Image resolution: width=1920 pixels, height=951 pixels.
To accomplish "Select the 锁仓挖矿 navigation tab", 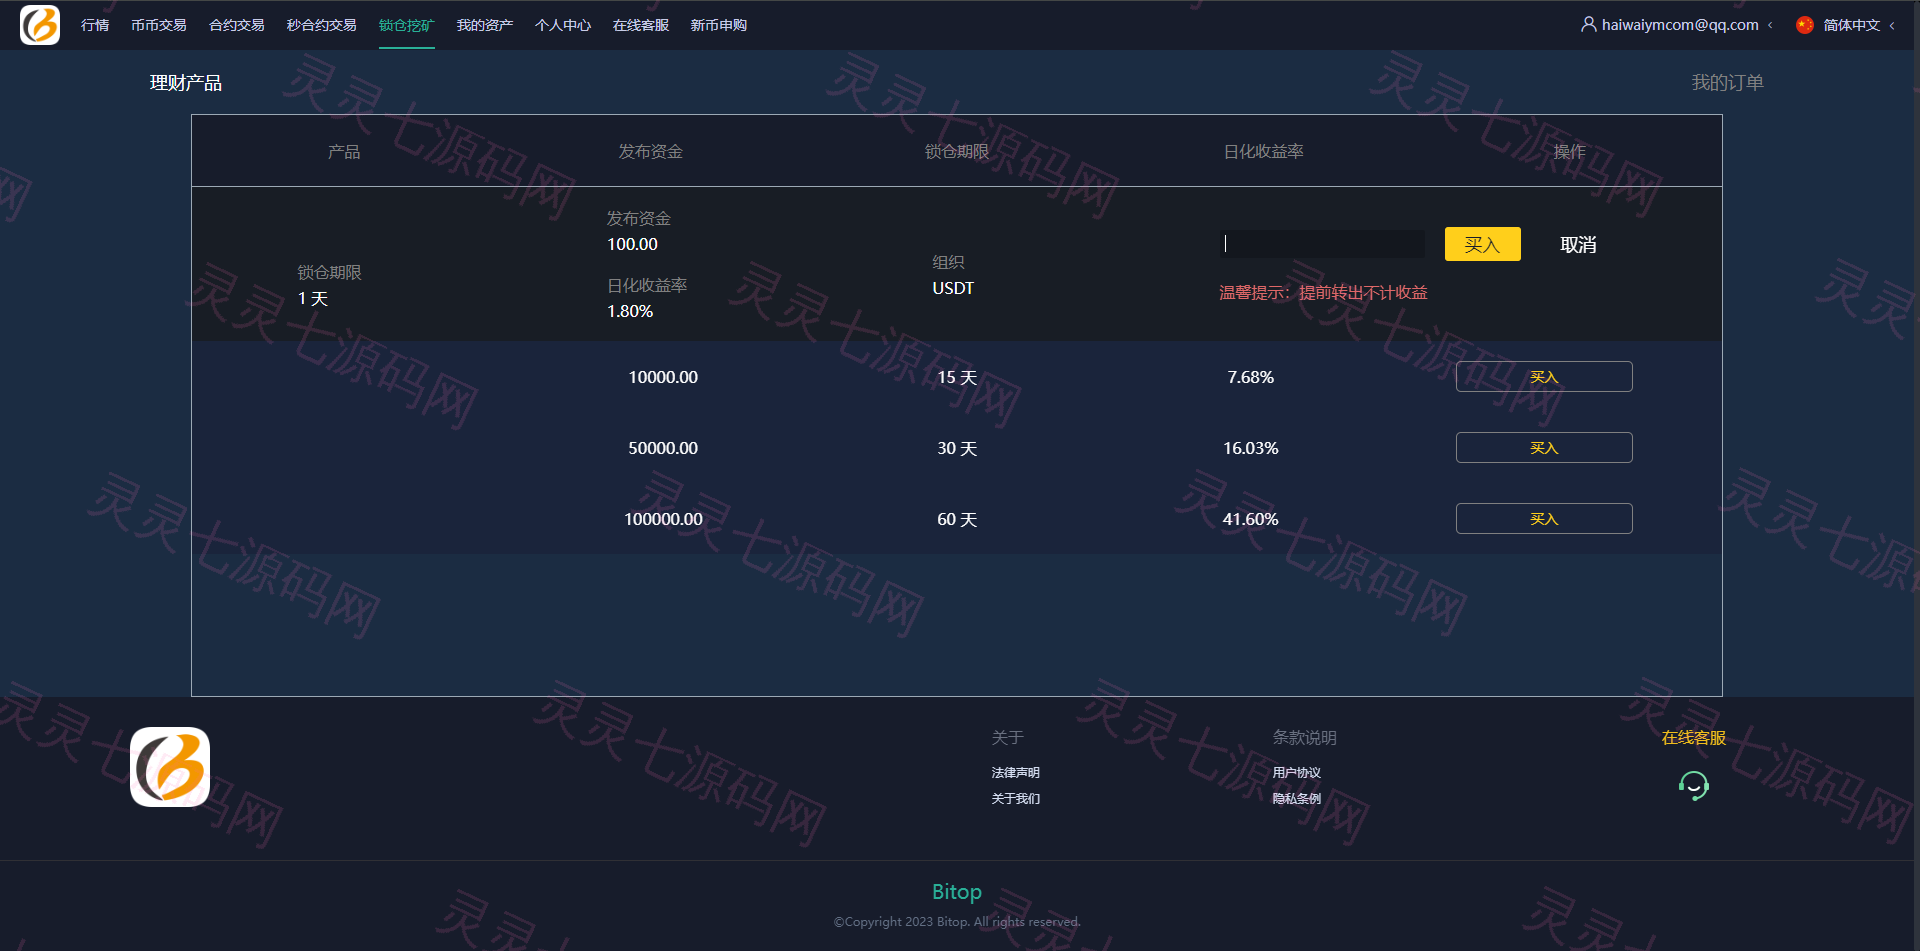I will click(407, 25).
